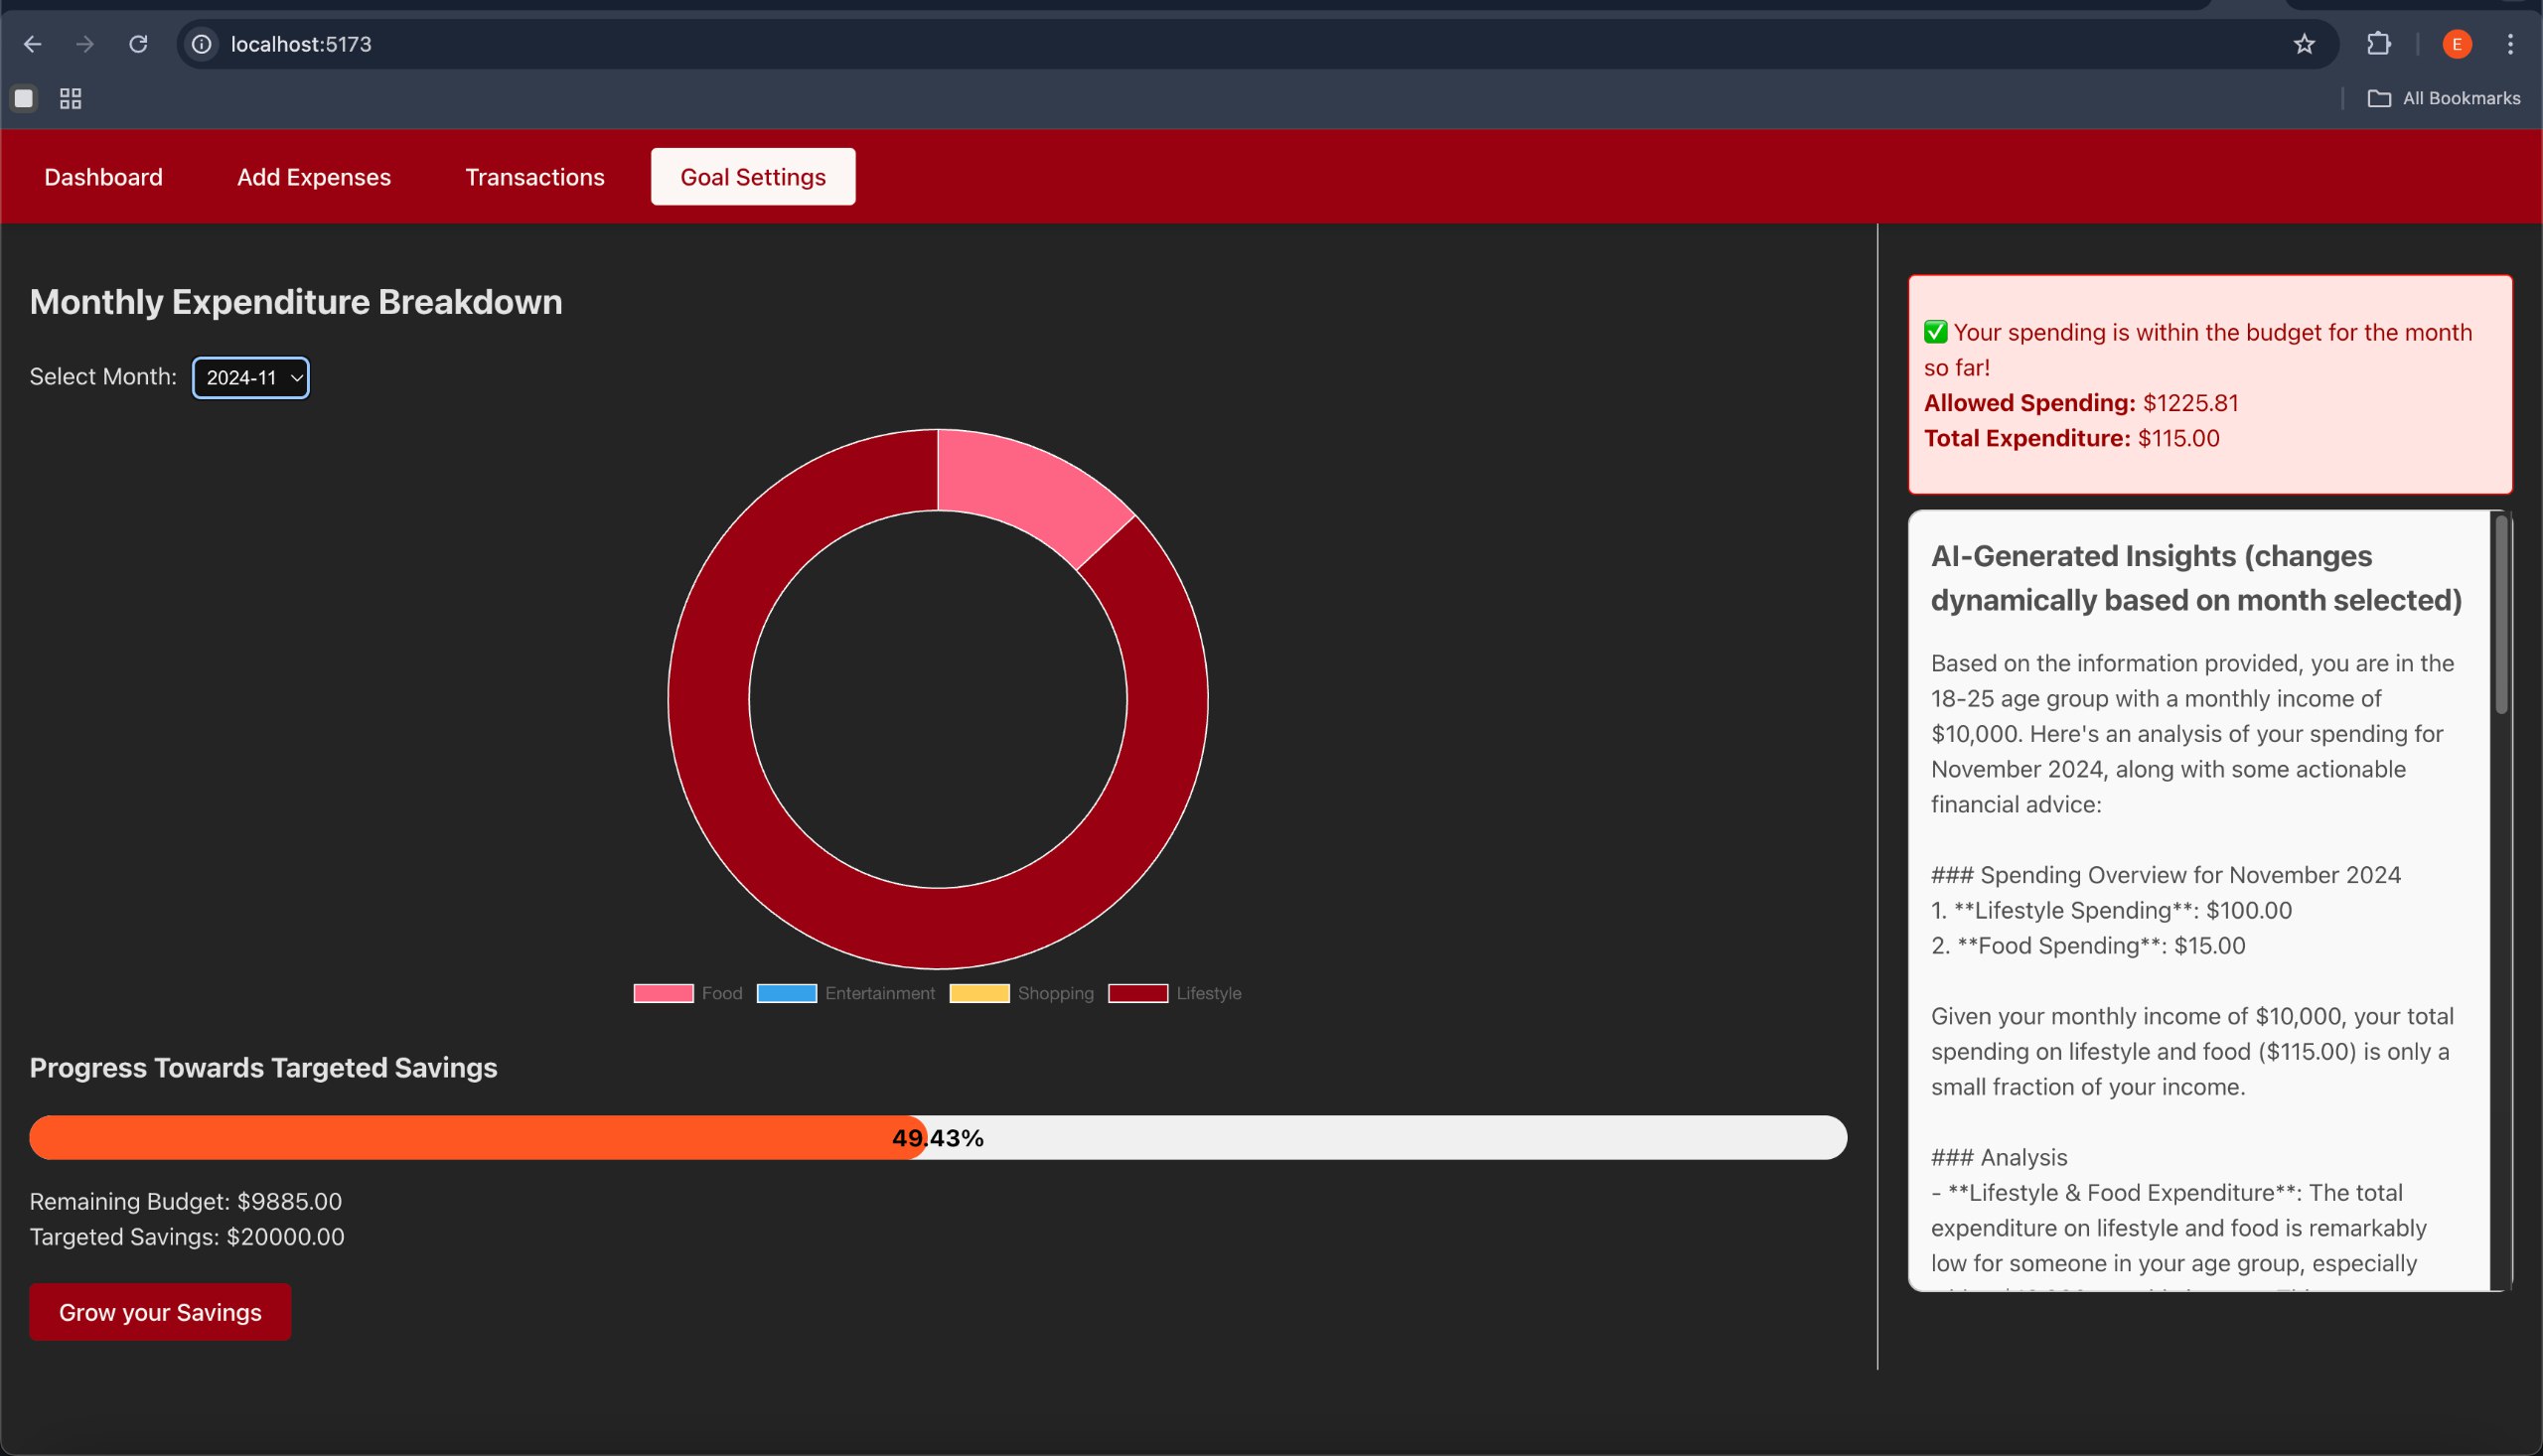2543x1456 pixels.
Task: Toggle Entertainment legend item in chart
Action: coord(846,993)
